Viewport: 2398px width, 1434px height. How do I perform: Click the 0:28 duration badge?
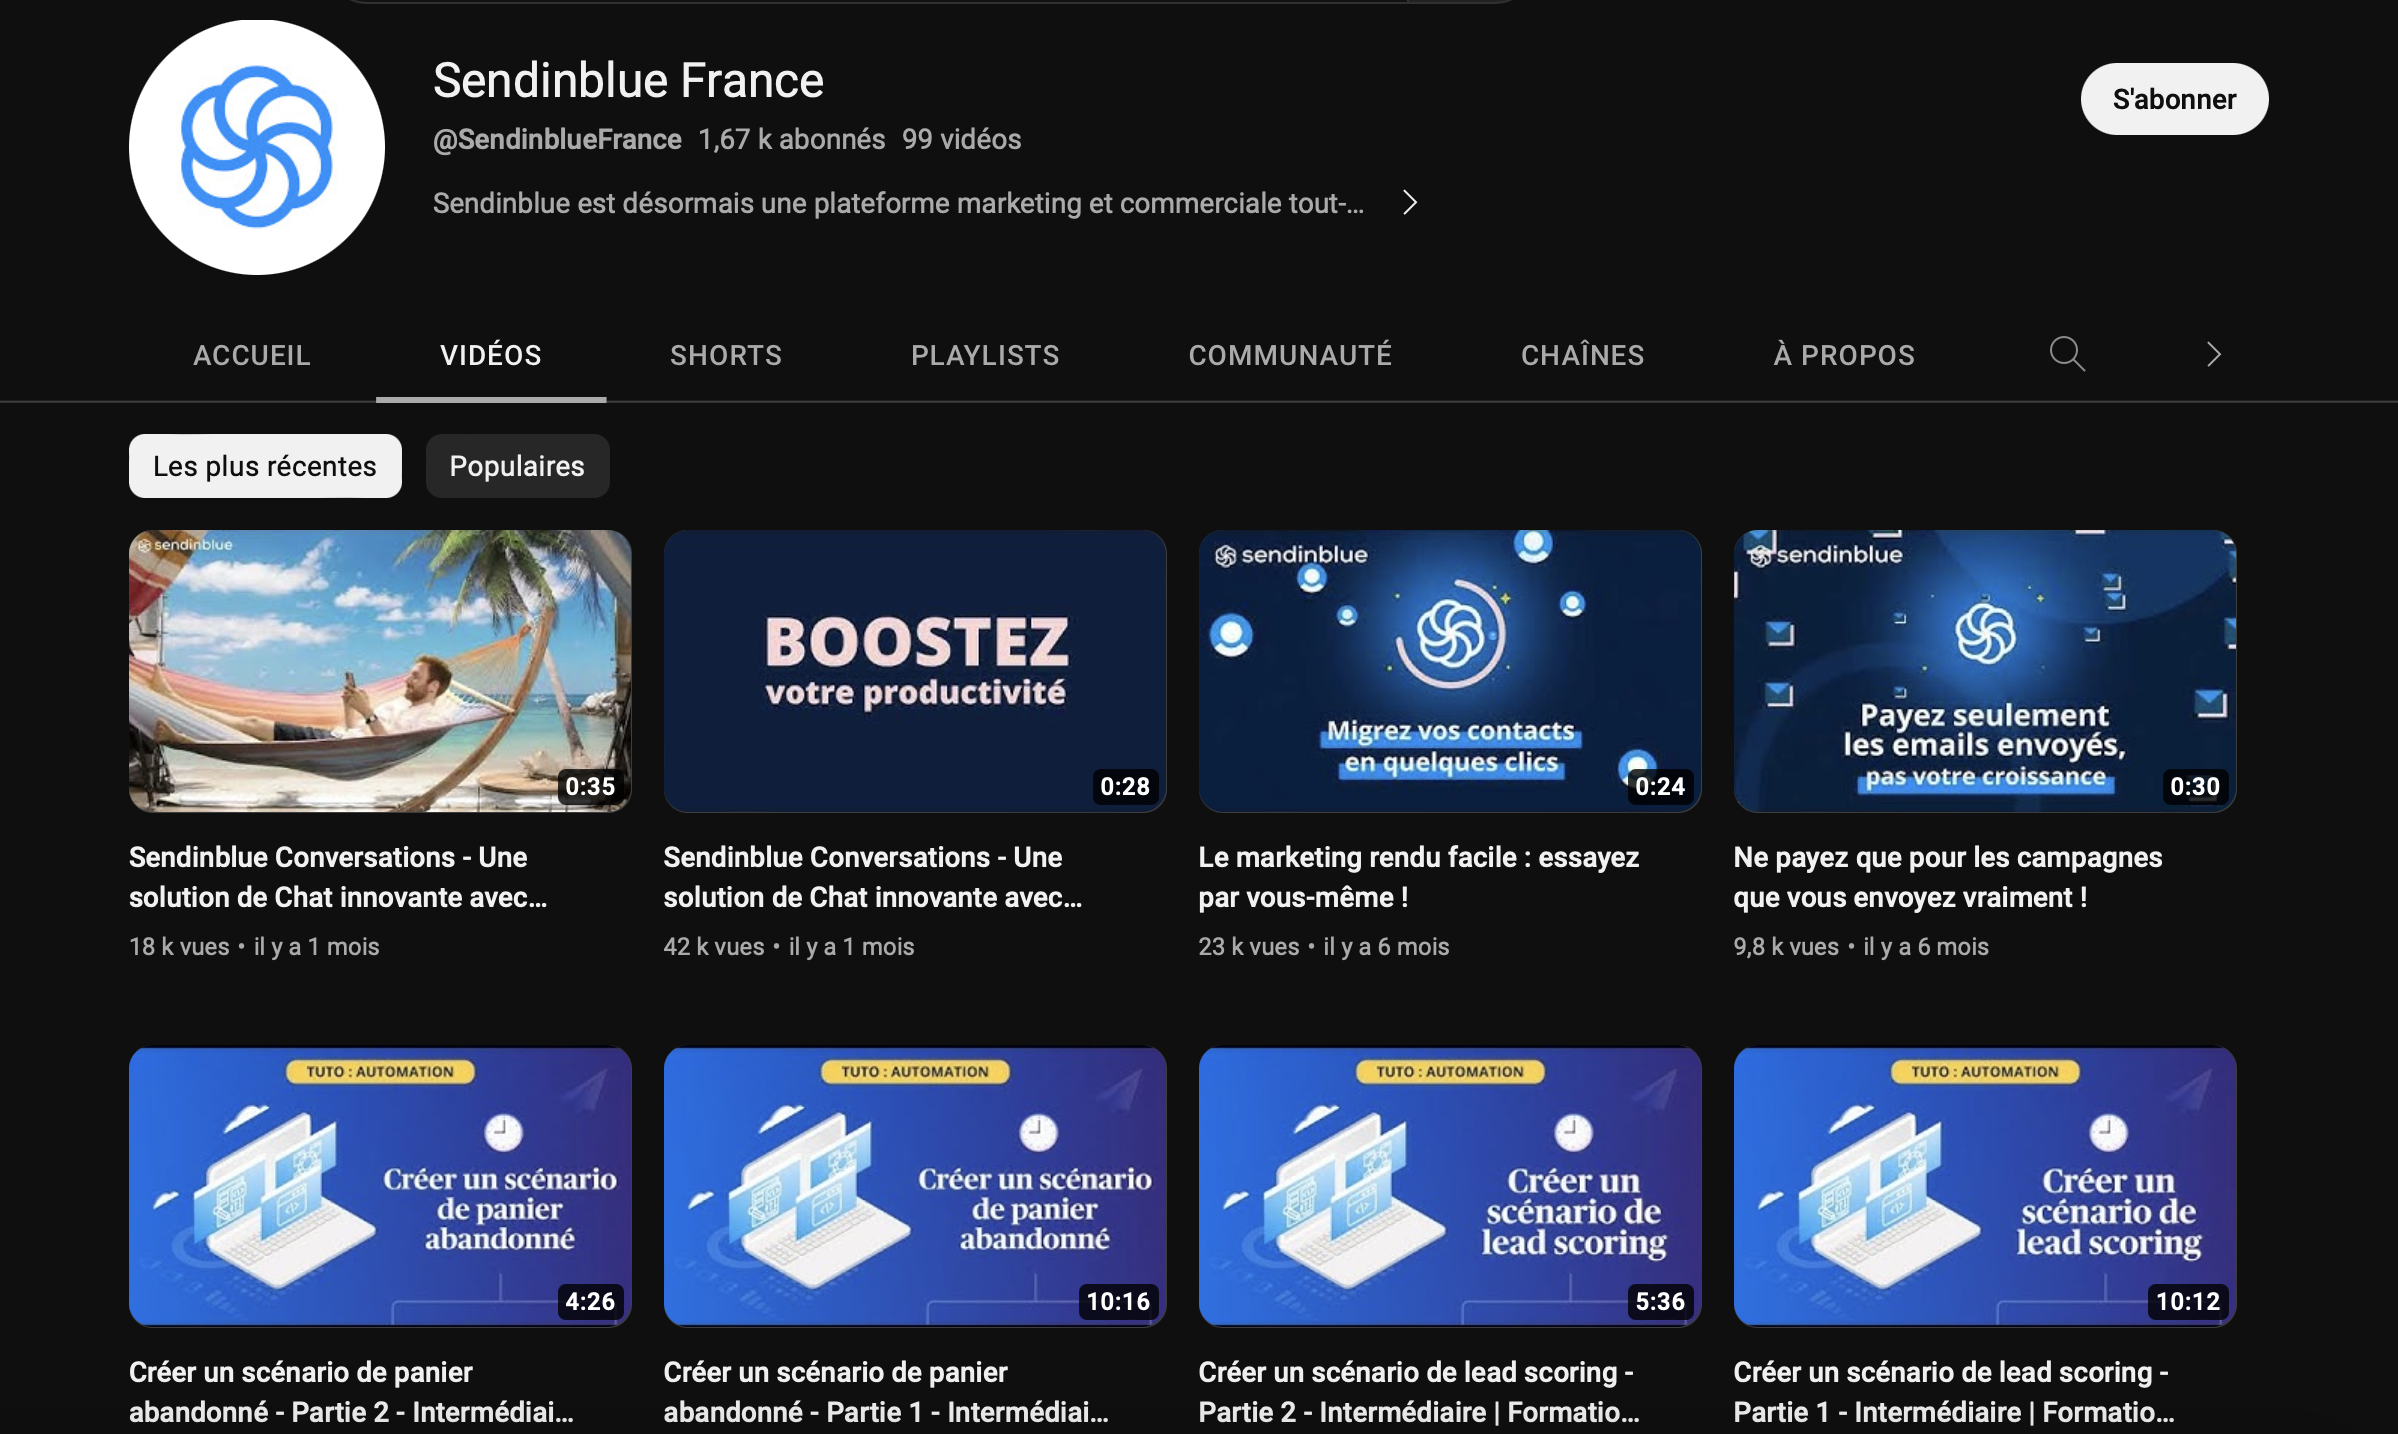tap(1125, 786)
